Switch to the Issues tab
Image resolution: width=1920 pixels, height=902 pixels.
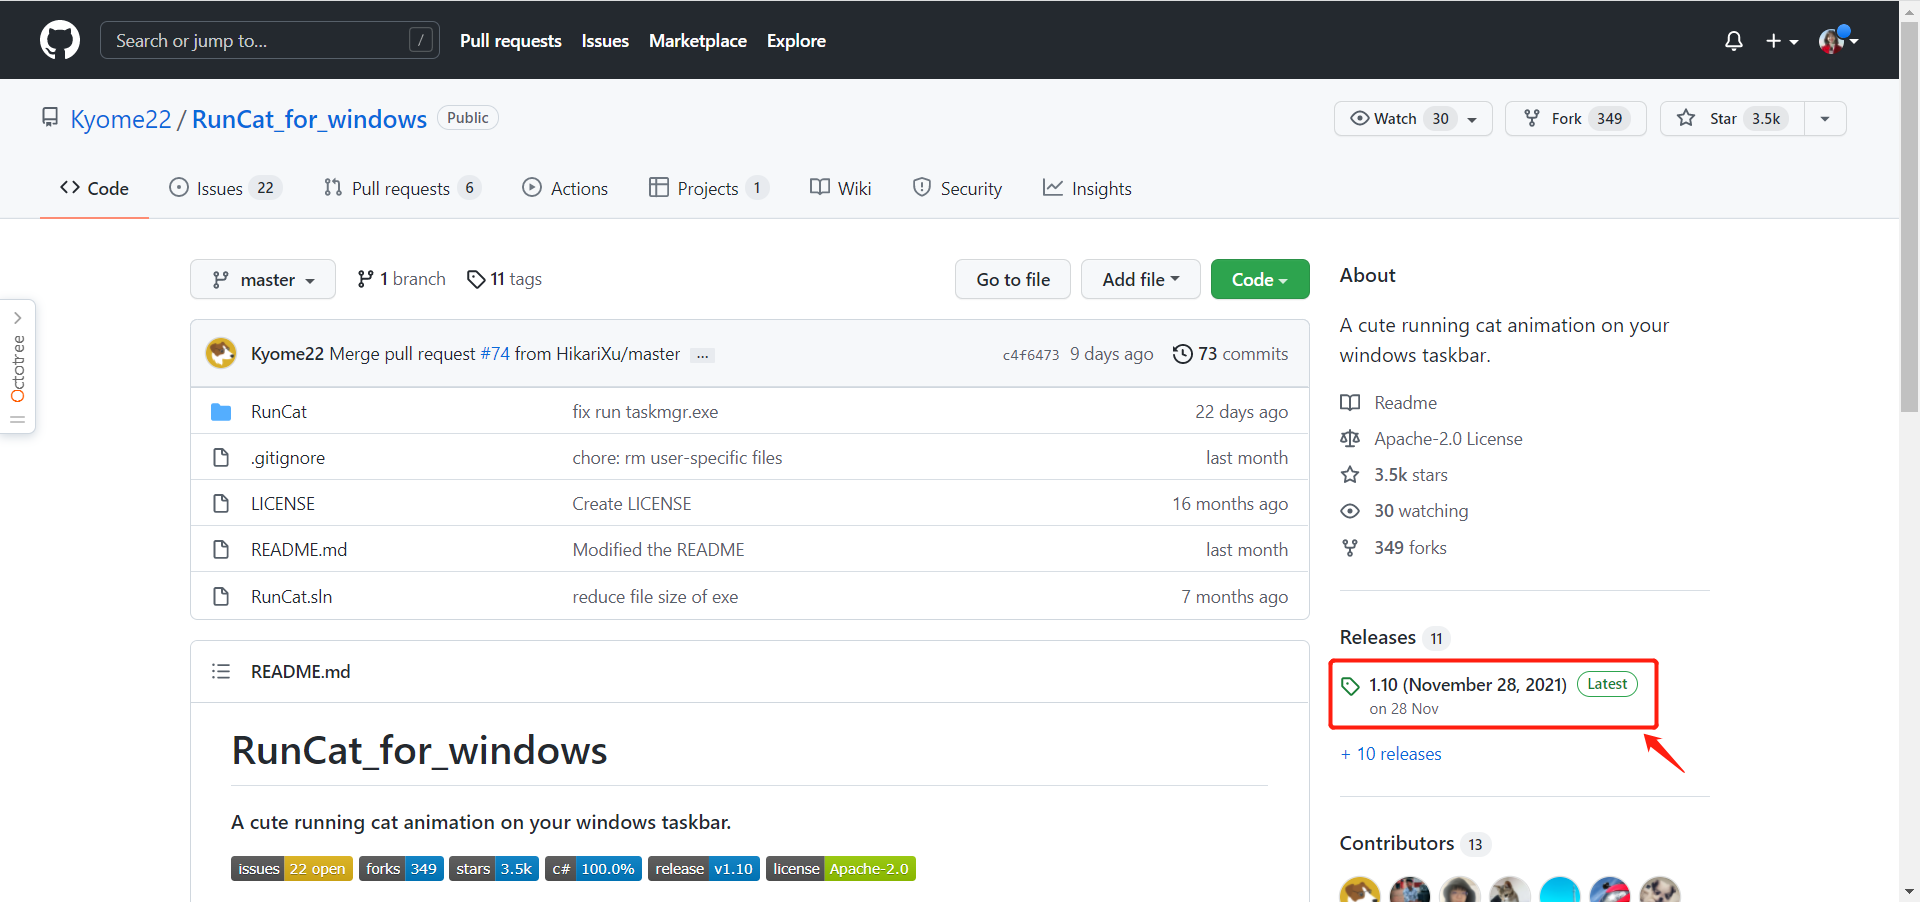[225, 188]
